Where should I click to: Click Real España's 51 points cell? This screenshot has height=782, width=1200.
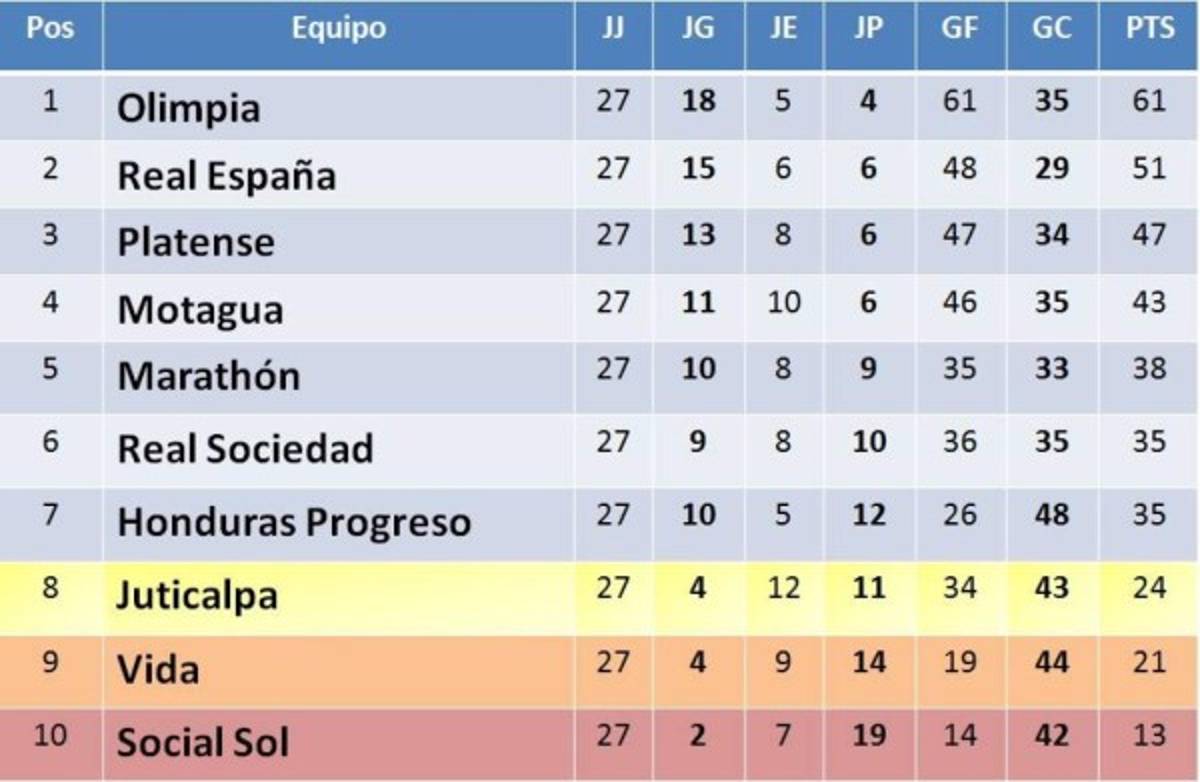coord(1149,168)
